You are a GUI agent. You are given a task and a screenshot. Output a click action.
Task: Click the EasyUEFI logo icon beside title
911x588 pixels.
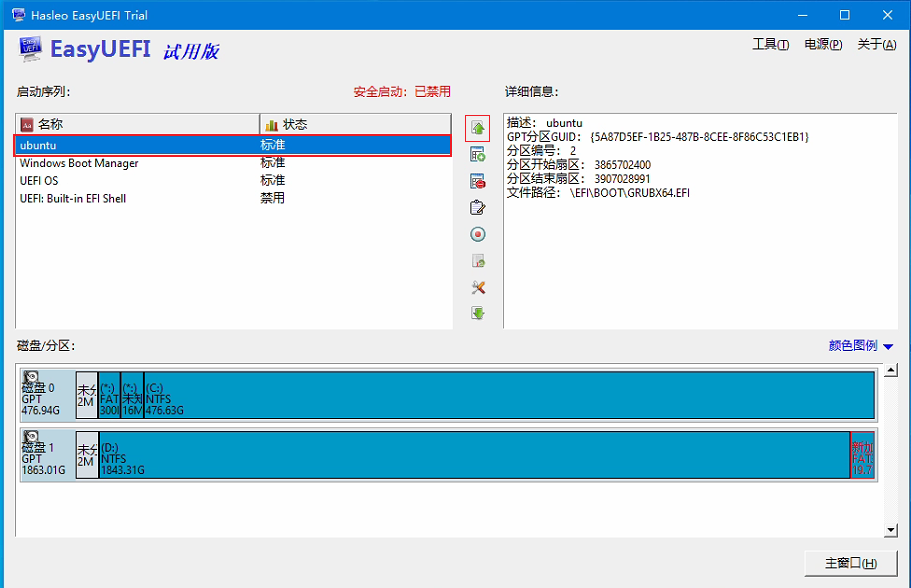[30, 49]
